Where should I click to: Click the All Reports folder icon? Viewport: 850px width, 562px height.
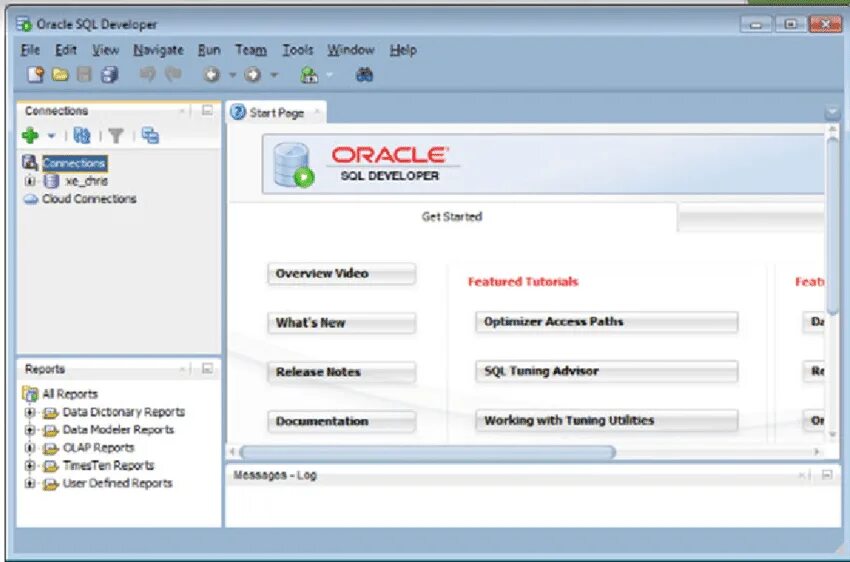click(30, 393)
